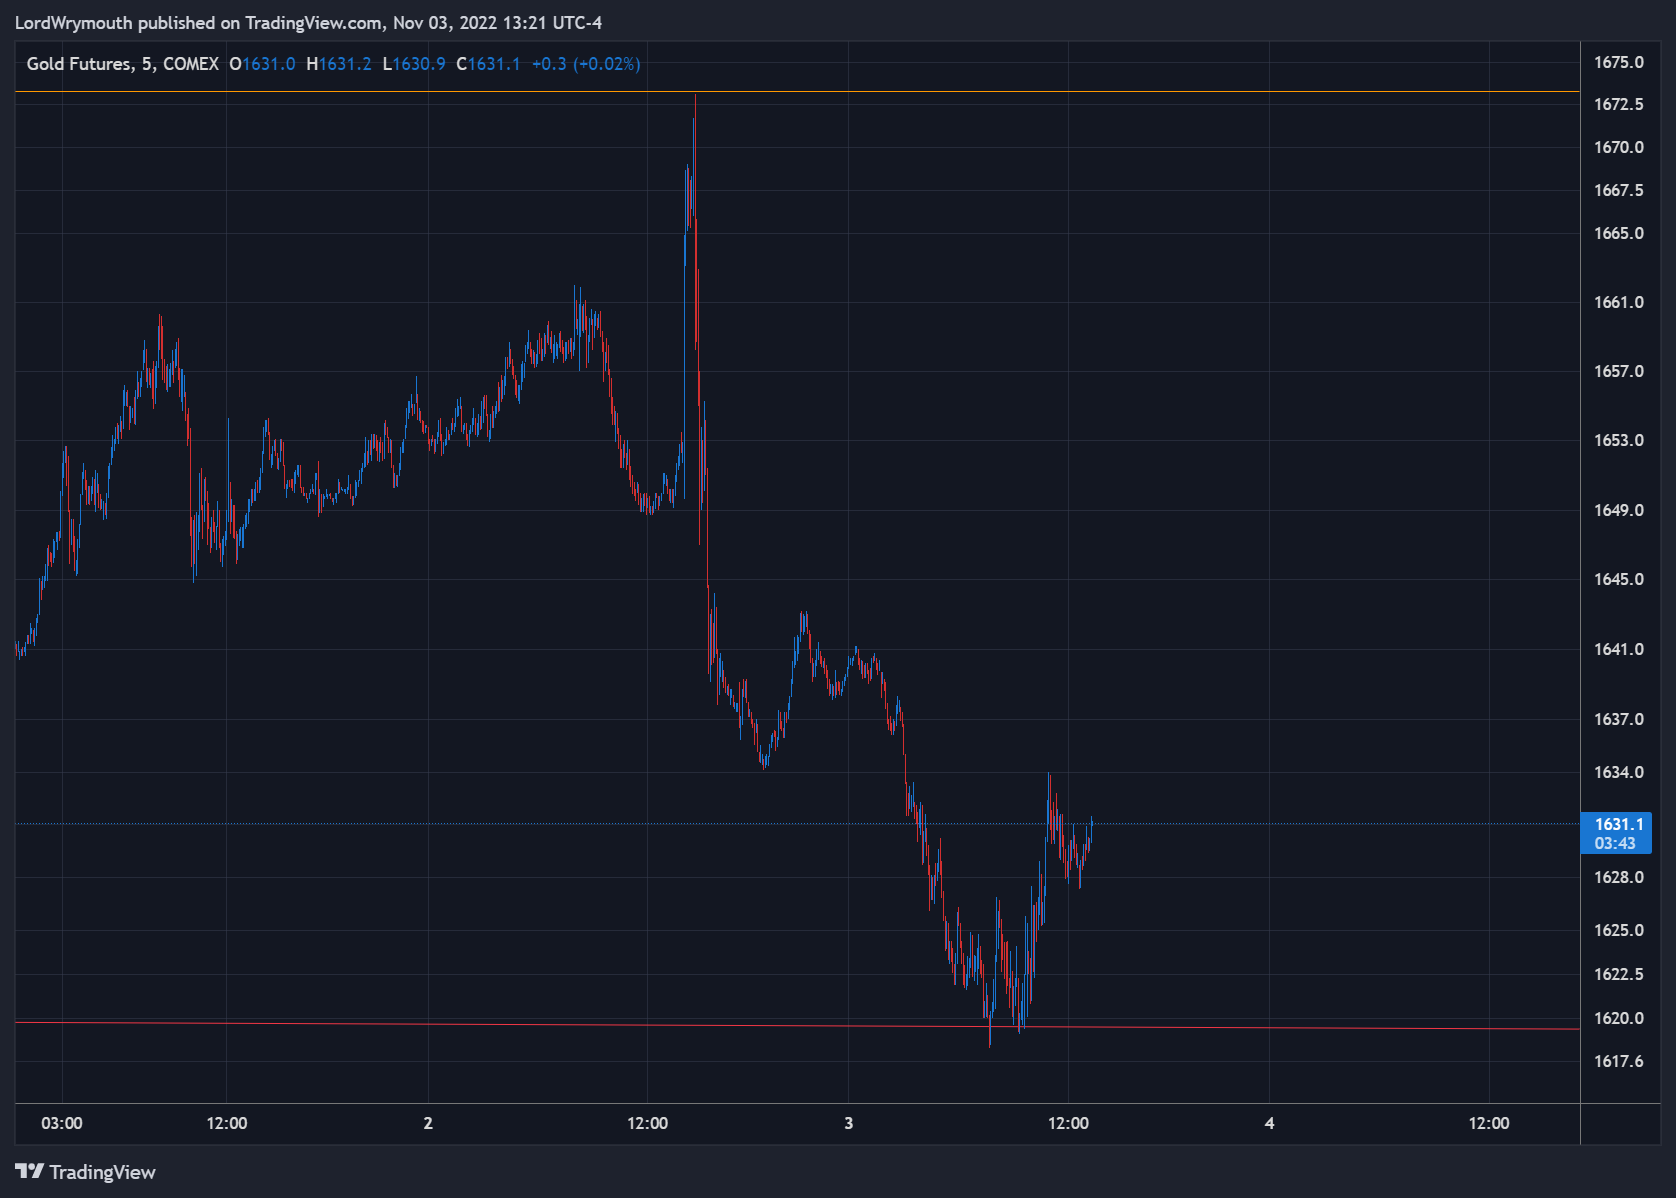Click the 1667.5 price axis label
Image resolution: width=1676 pixels, height=1198 pixels.
pyautogui.click(x=1618, y=190)
